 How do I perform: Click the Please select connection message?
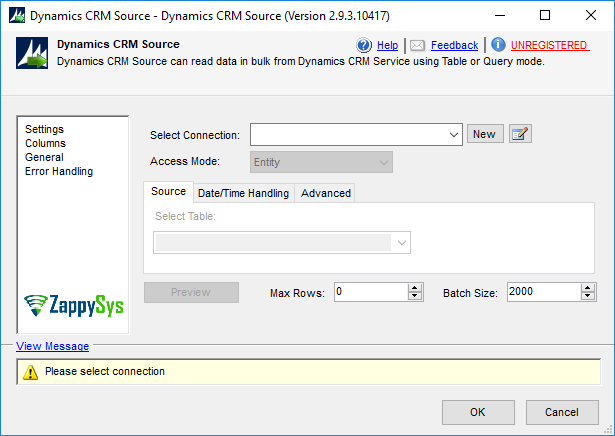pos(105,372)
